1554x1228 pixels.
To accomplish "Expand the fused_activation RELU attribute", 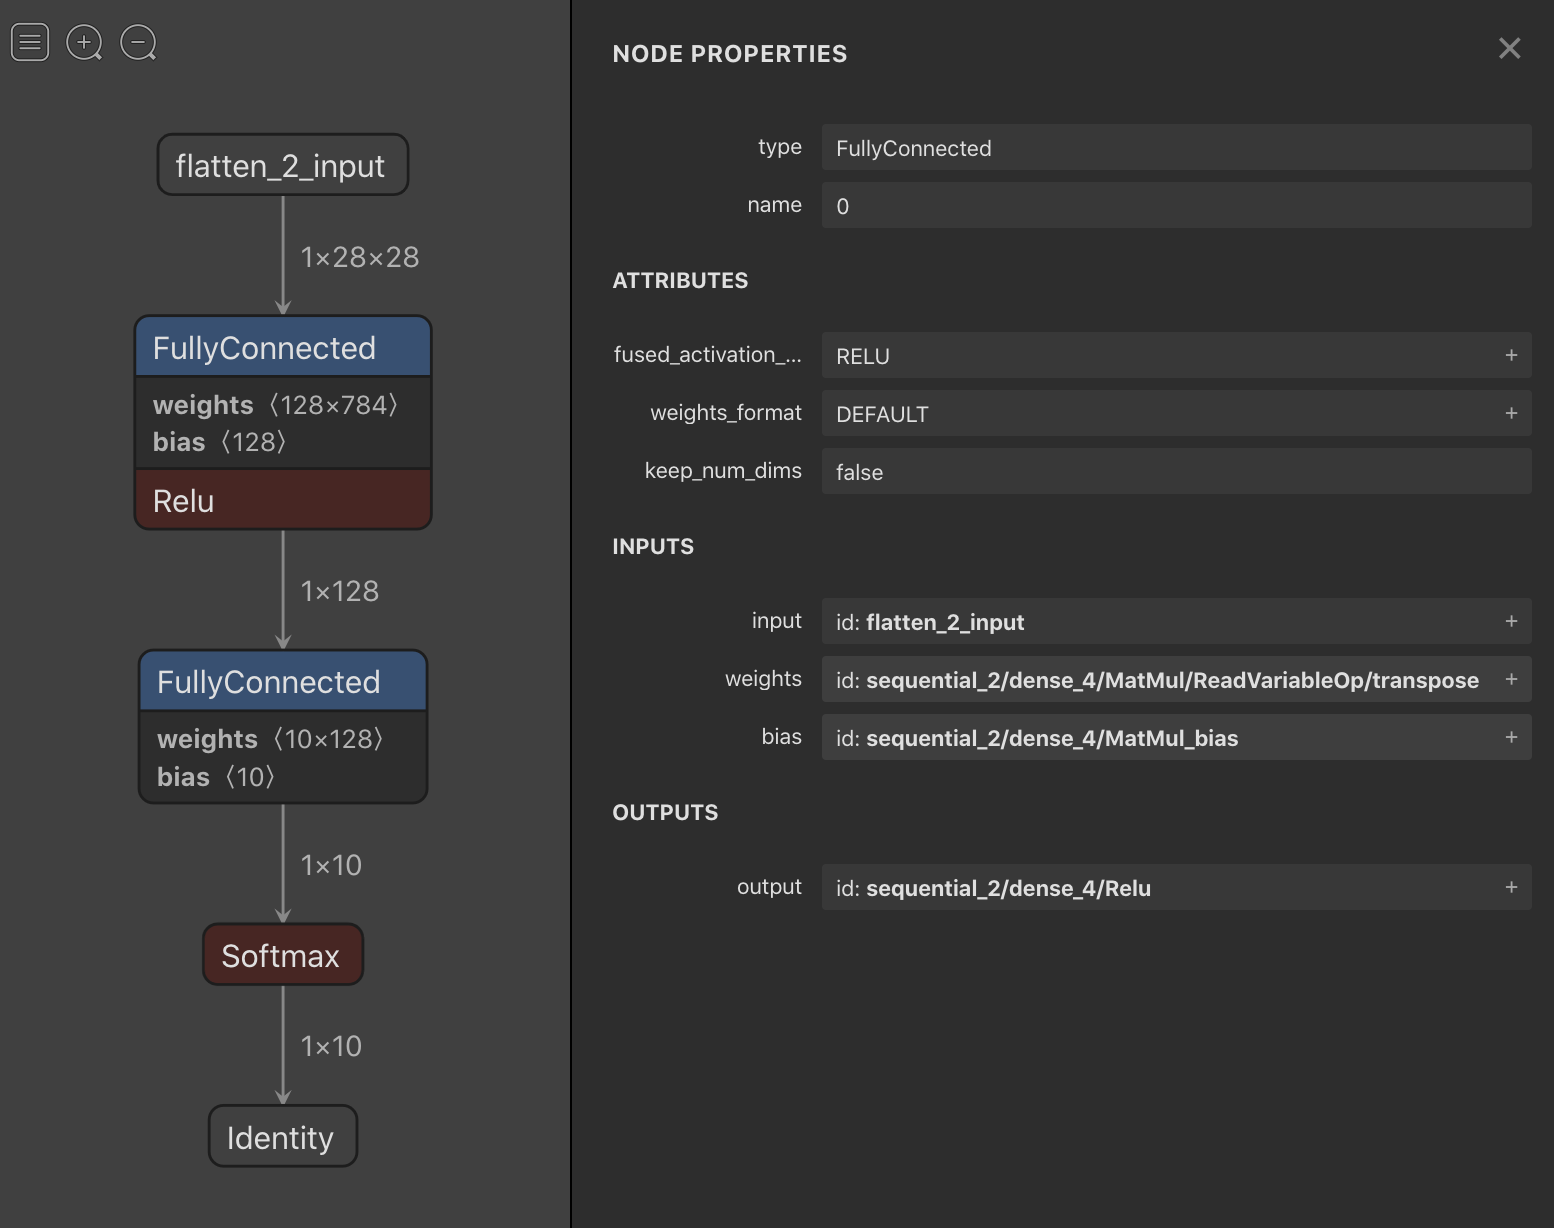I will coord(1511,355).
